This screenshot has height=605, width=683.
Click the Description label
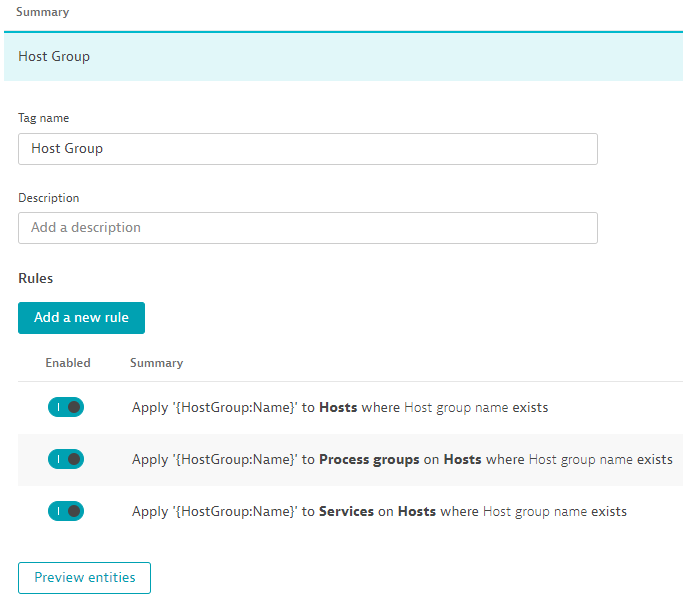[48, 198]
